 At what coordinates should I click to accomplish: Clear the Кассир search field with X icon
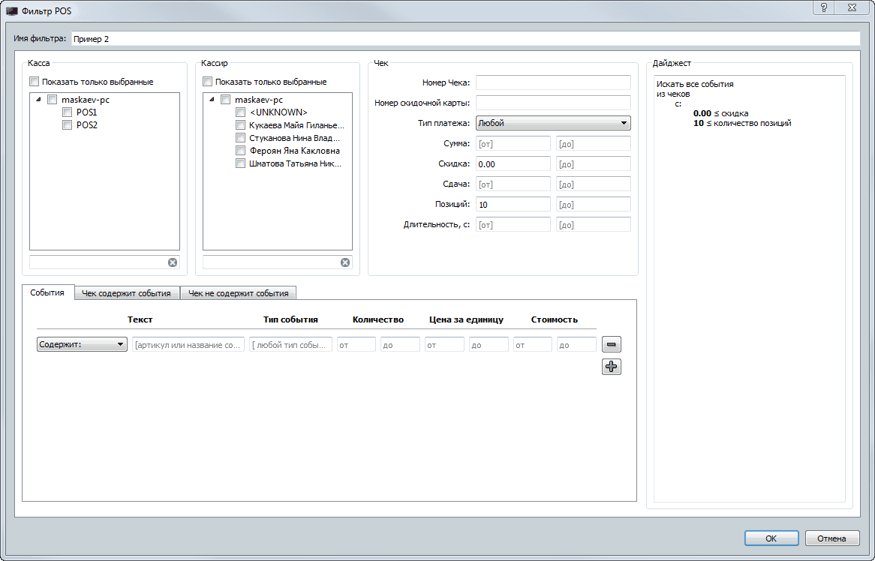[345, 262]
